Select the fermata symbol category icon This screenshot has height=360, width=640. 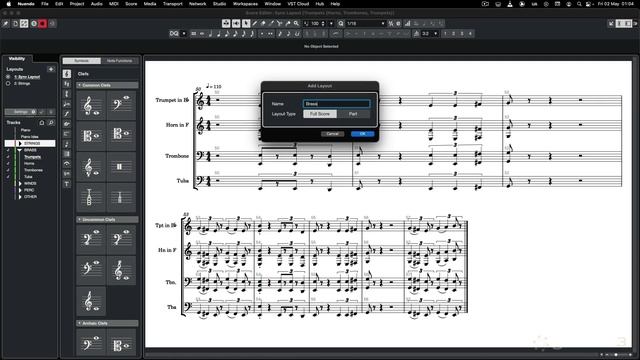[67, 164]
